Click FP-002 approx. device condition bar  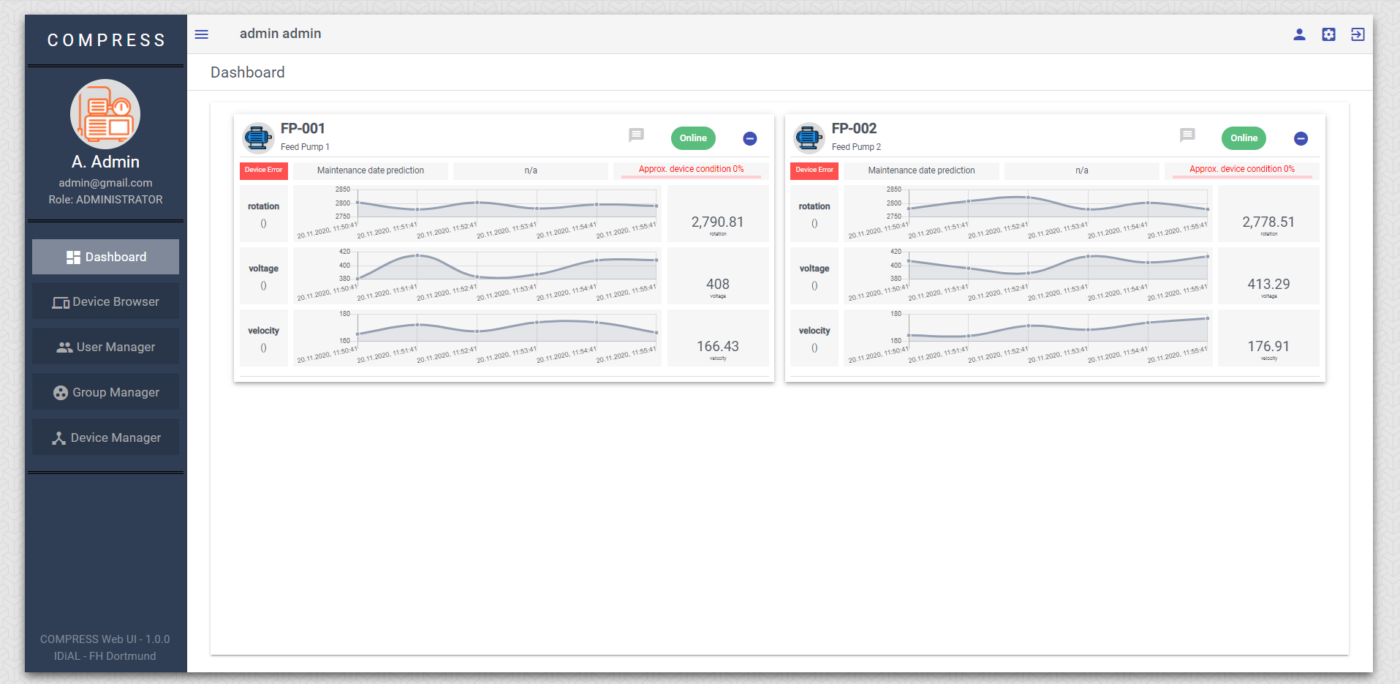1241,170
